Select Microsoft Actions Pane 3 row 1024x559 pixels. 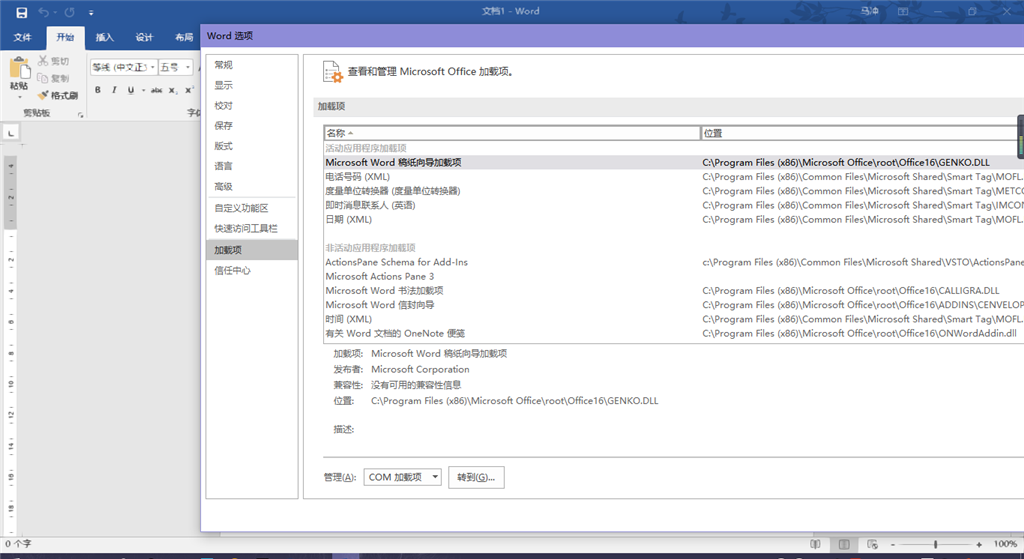point(673,277)
